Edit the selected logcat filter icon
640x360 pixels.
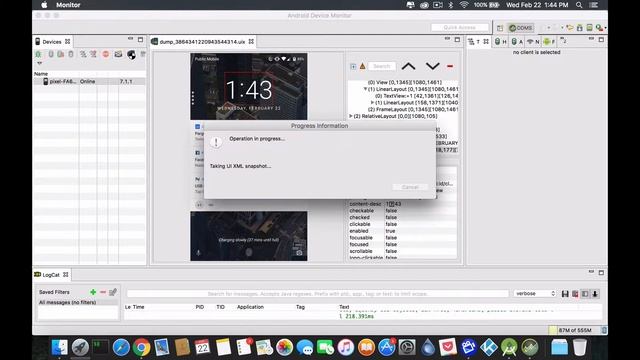113,292
